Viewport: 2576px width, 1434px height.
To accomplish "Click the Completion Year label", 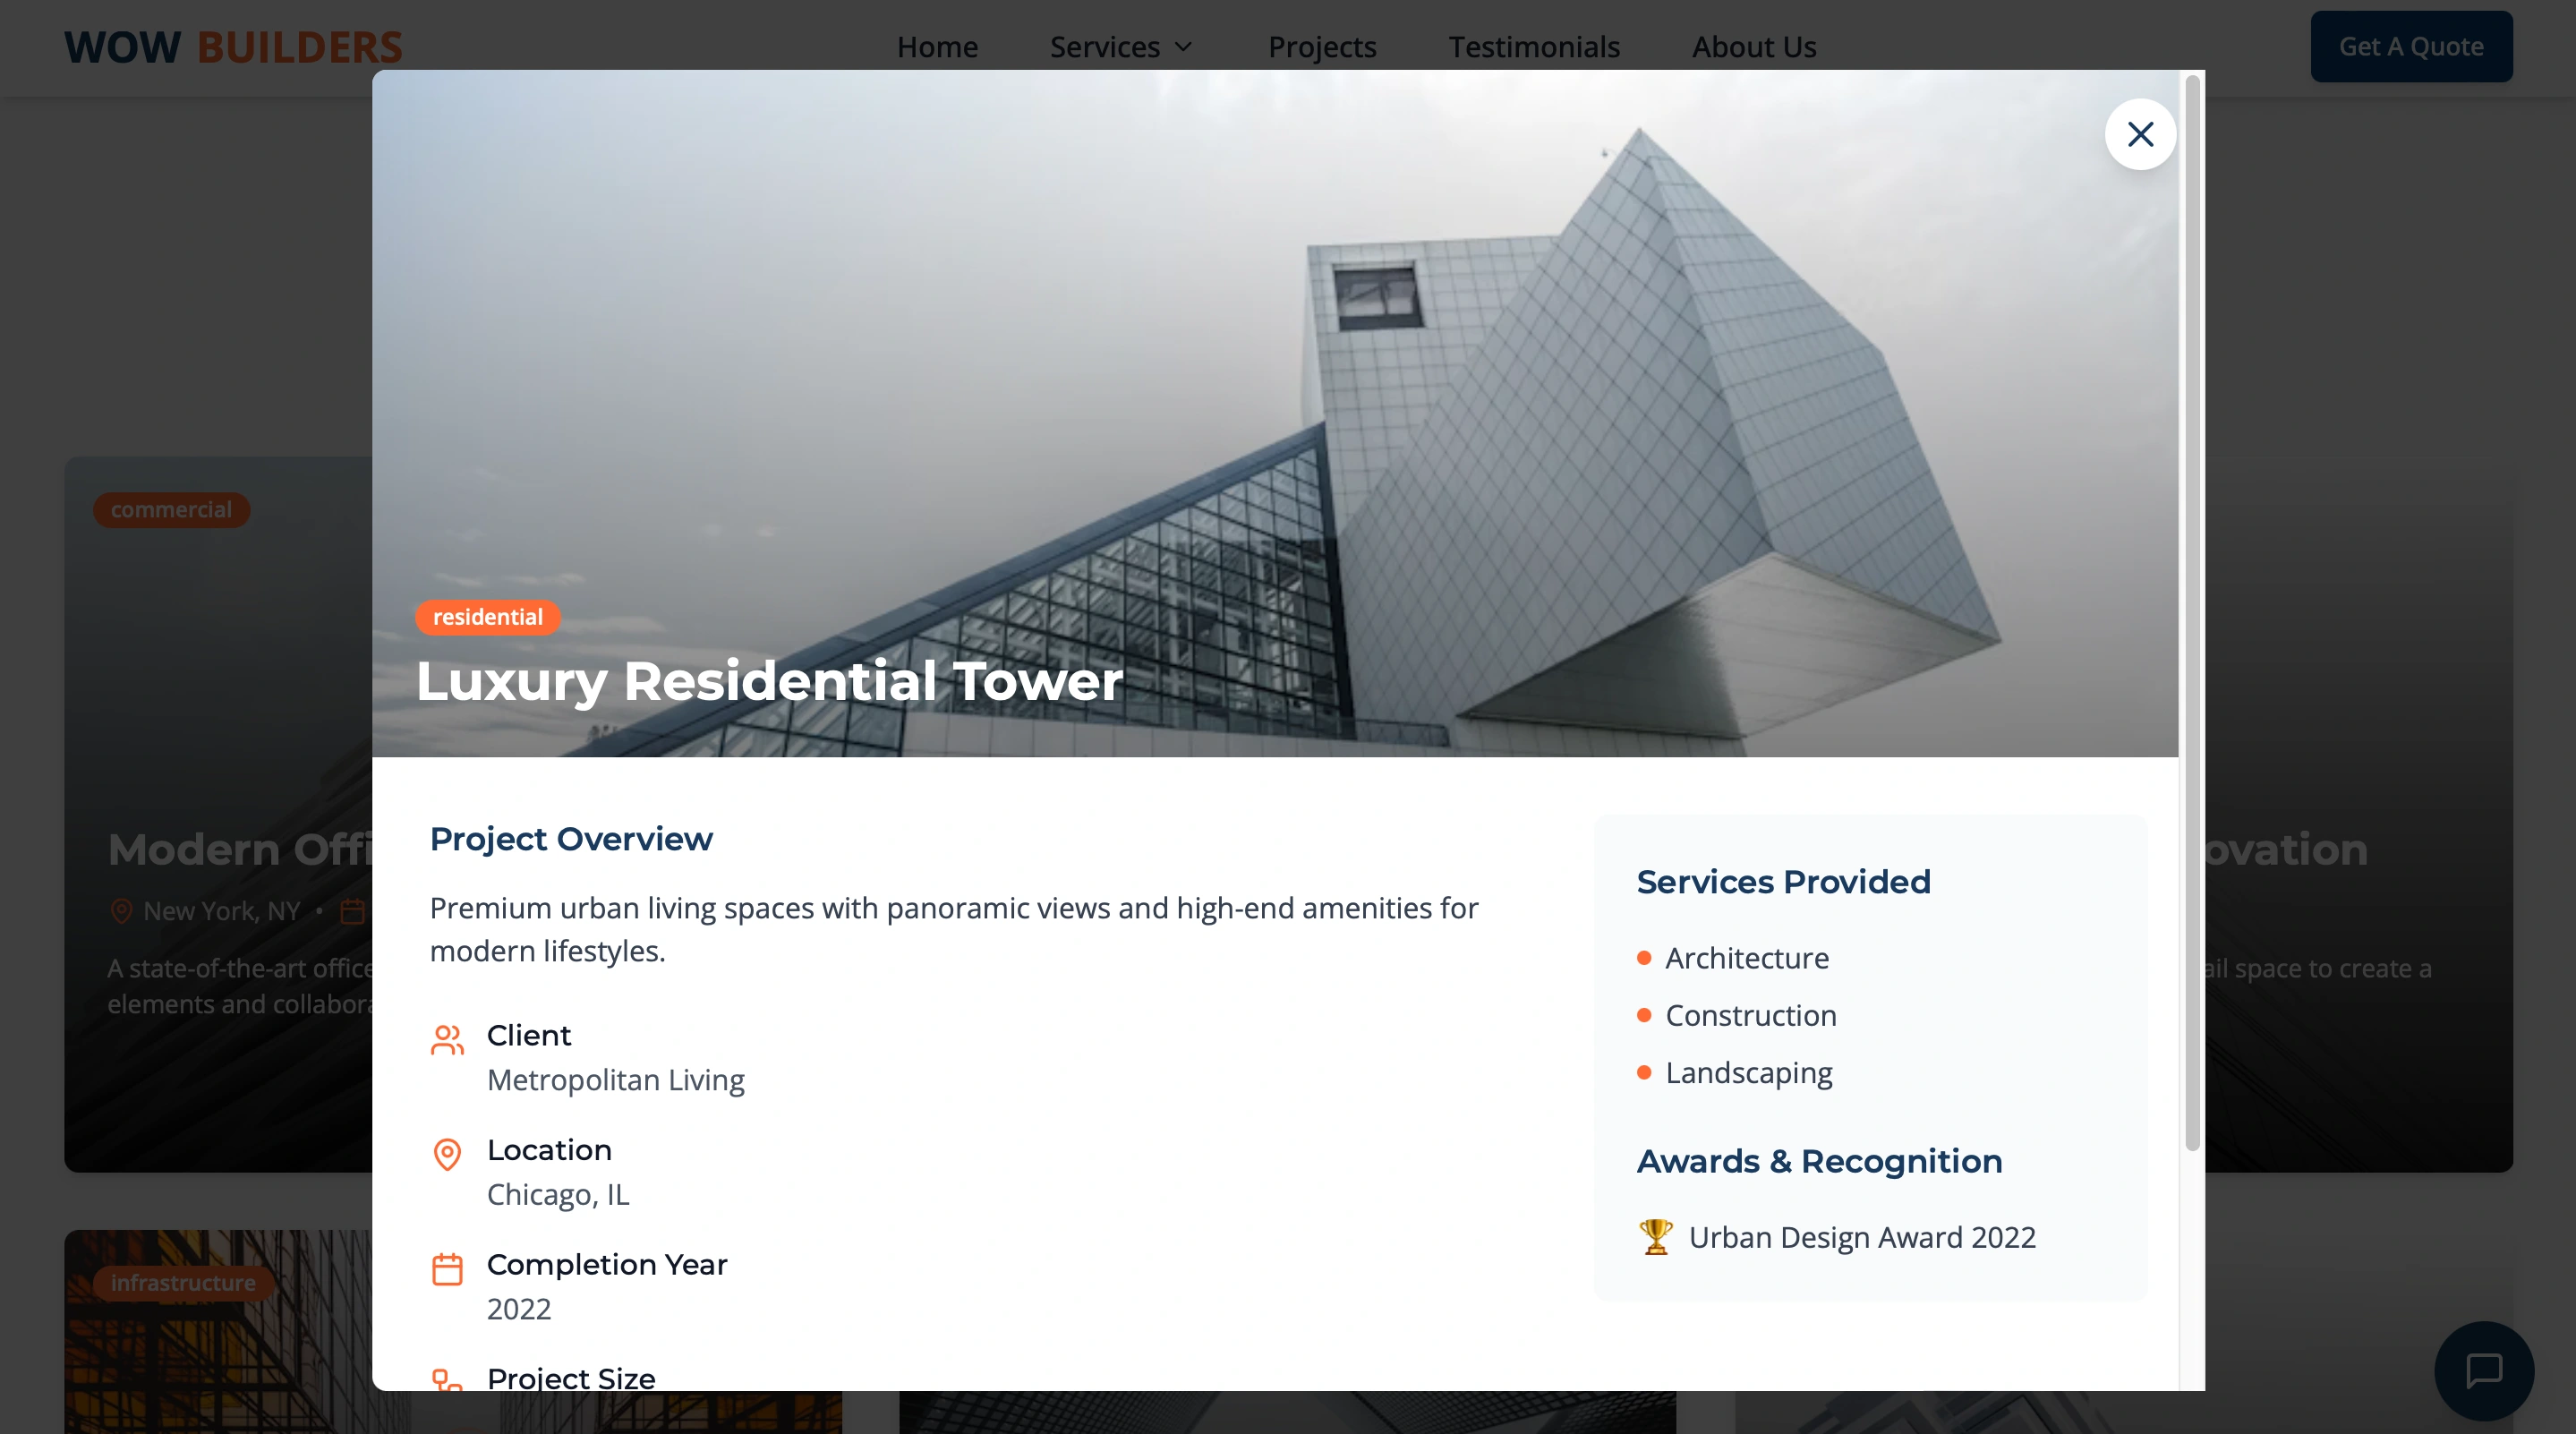I will tap(607, 1264).
